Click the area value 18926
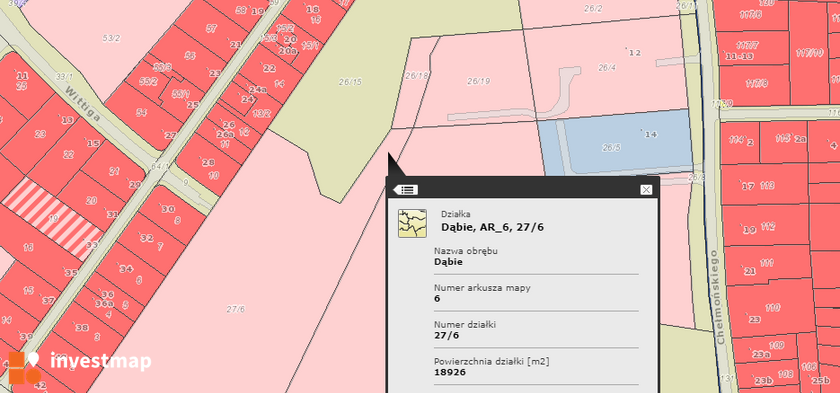 [x=449, y=372]
